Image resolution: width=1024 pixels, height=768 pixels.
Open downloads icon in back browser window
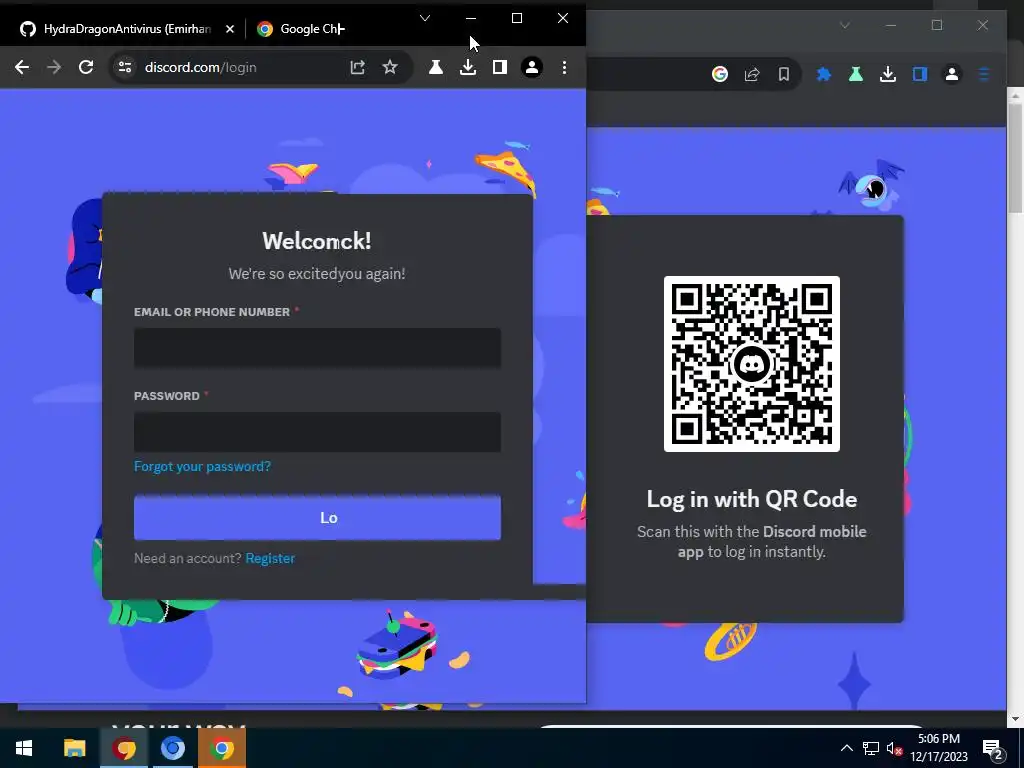tap(888, 74)
